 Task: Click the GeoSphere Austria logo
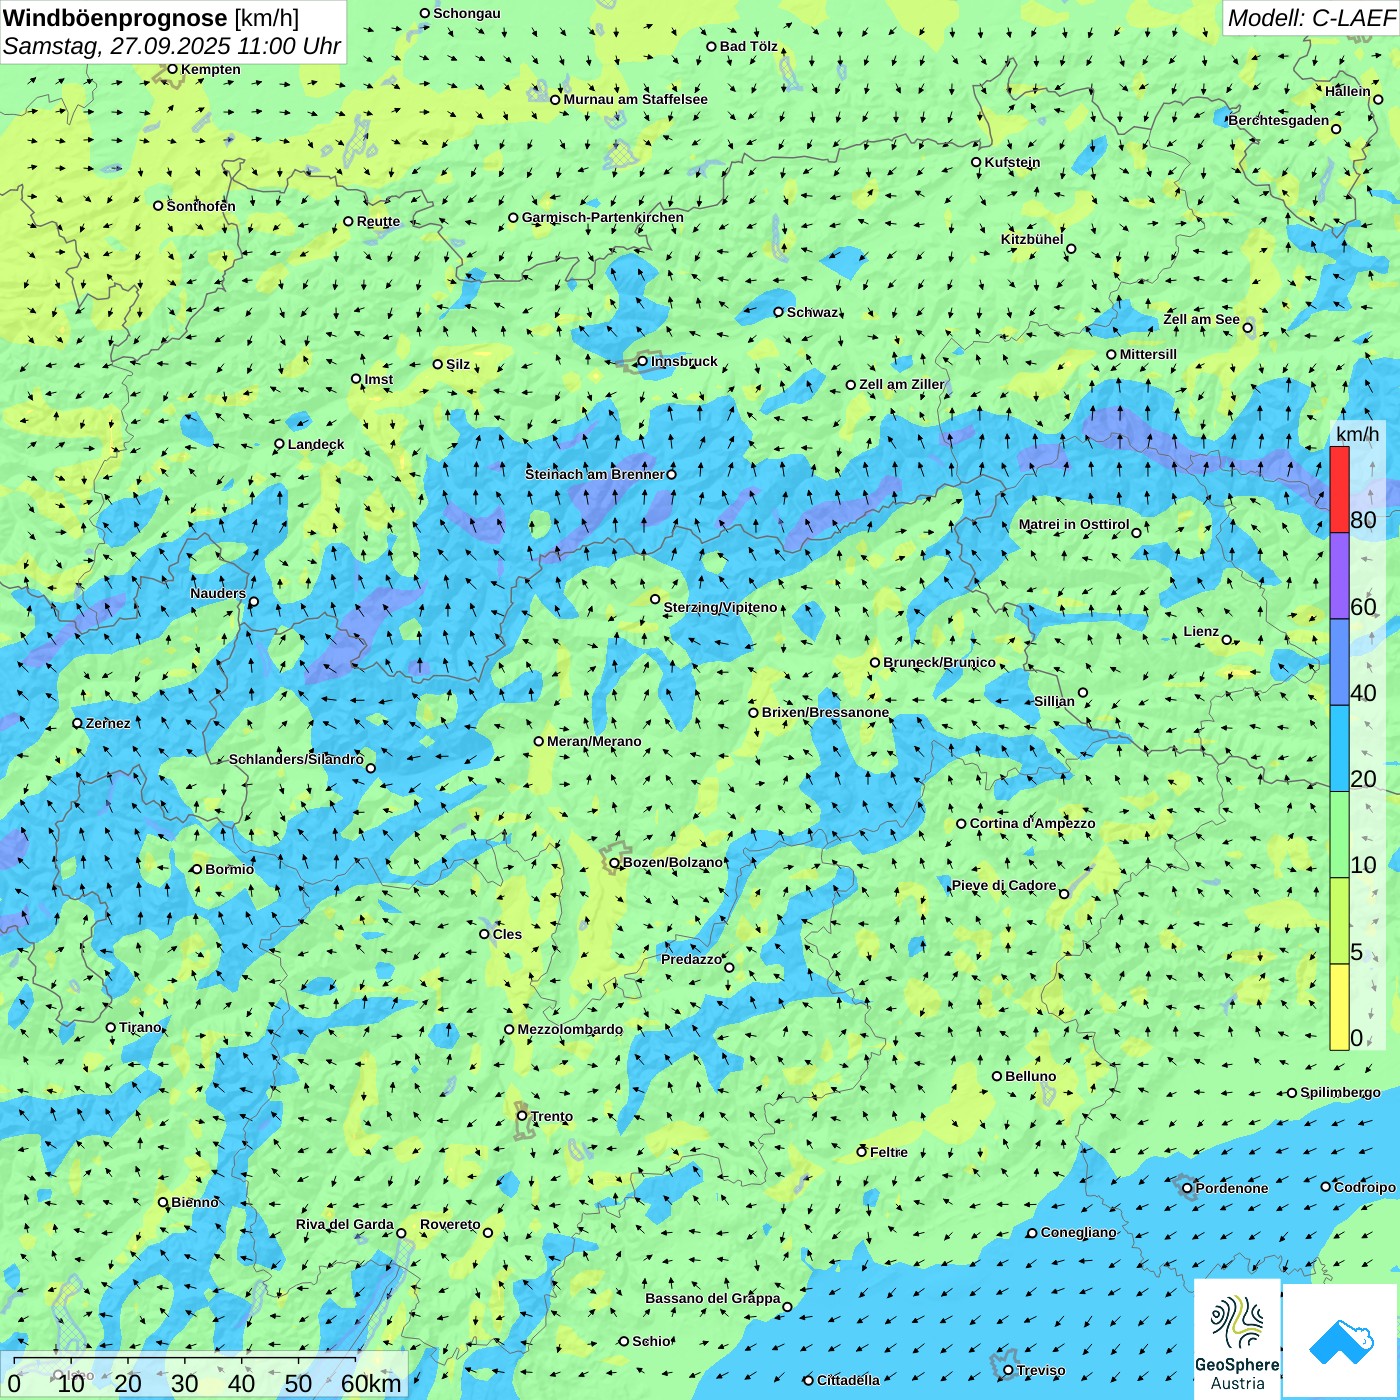click(1237, 1339)
